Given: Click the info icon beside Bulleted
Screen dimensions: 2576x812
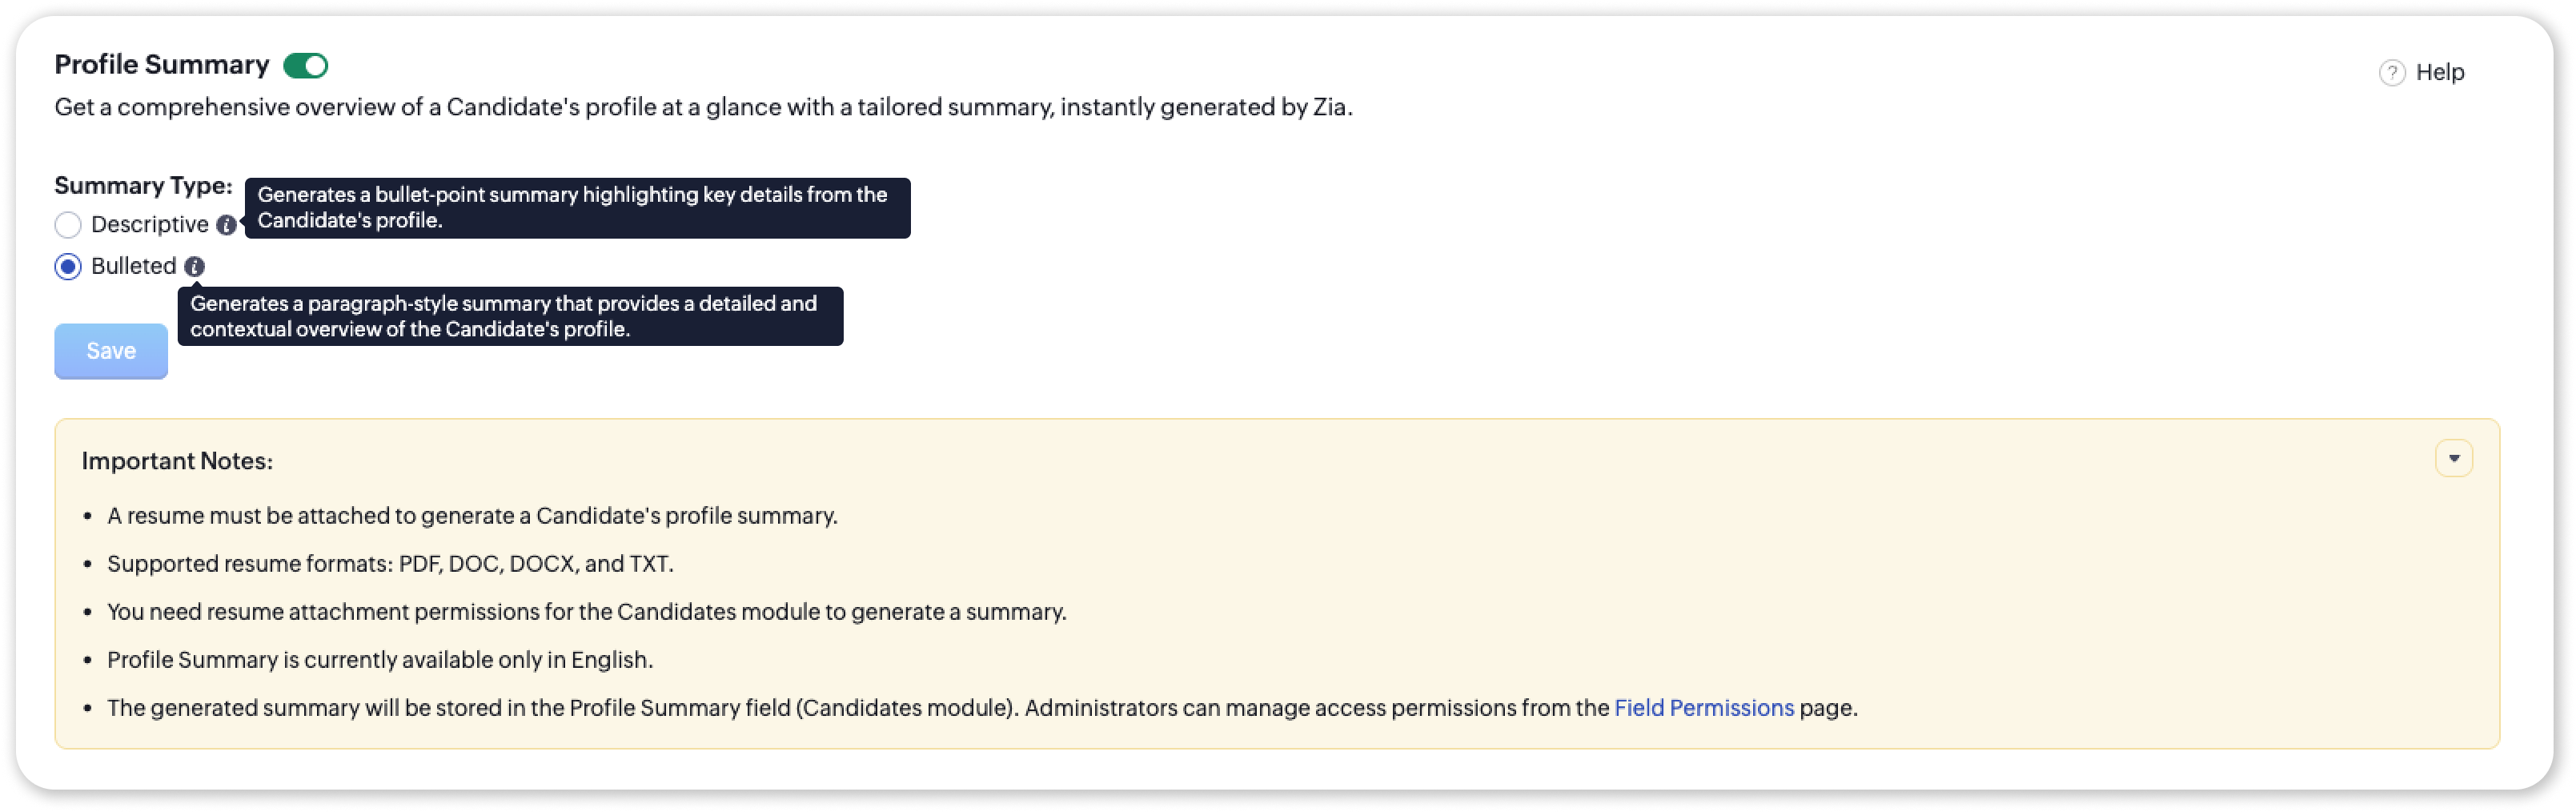Looking at the screenshot, I should click(195, 267).
